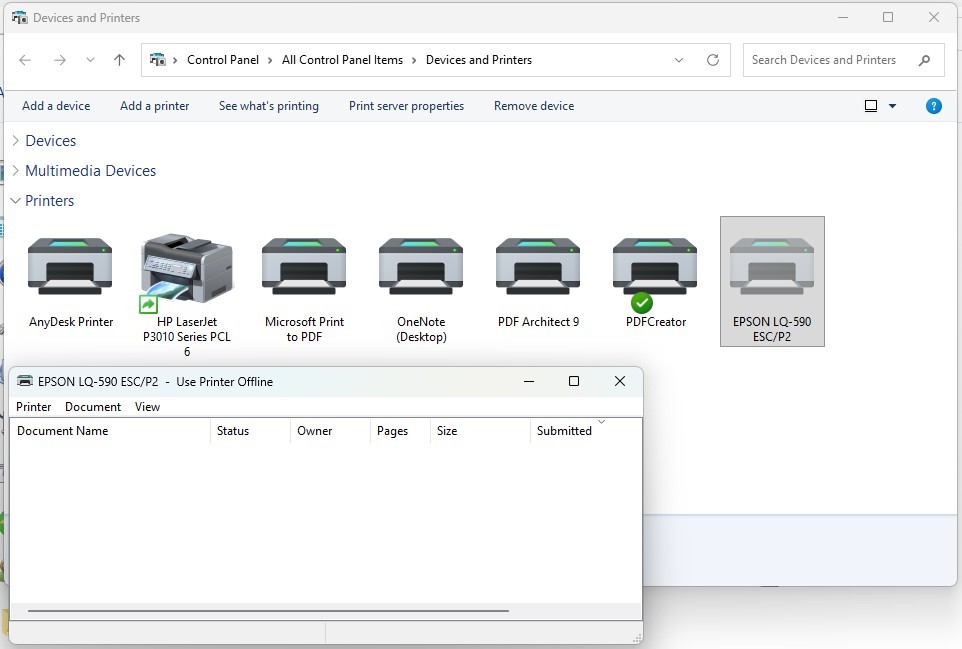Open the Printer menu in queue window
The height and width of the screenshot is (649, 962).
click(x=34, y=407)
